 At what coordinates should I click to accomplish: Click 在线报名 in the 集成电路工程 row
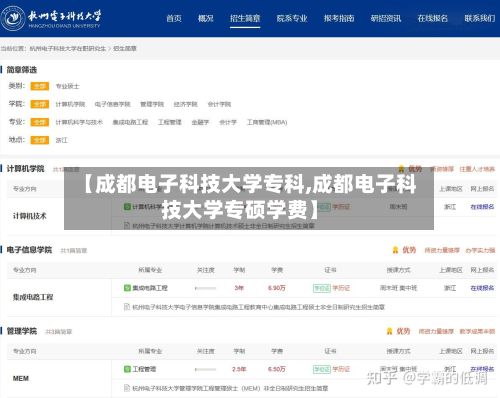point(482,288)
